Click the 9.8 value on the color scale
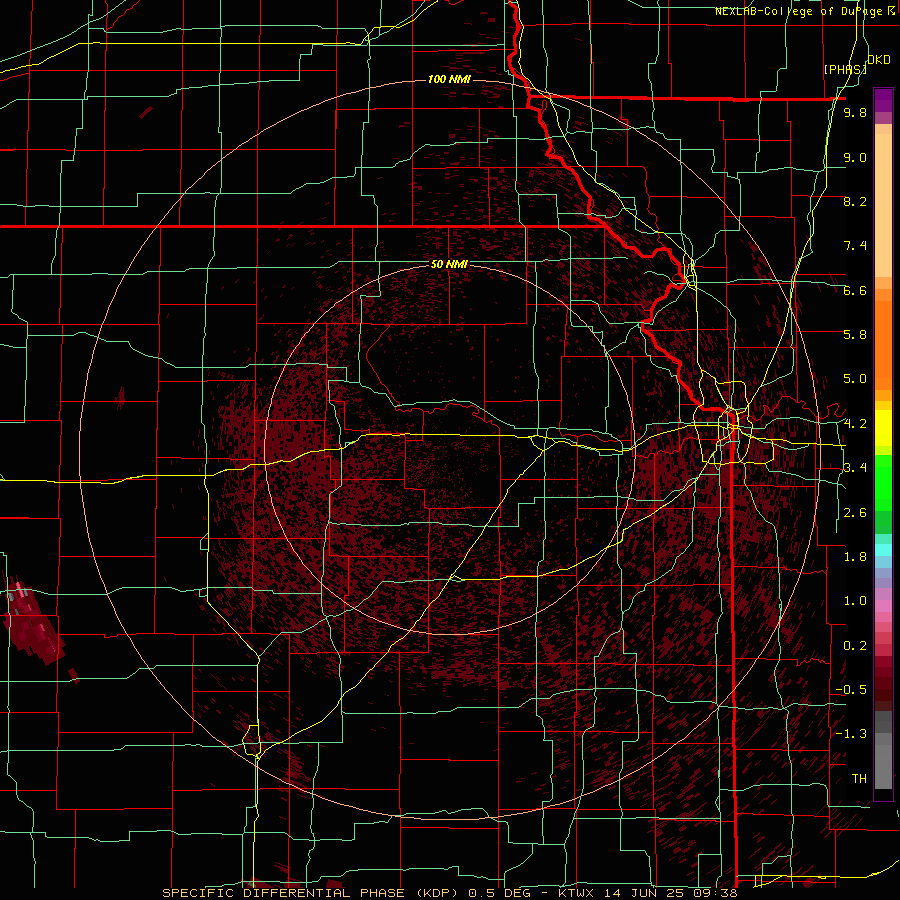 855,113
